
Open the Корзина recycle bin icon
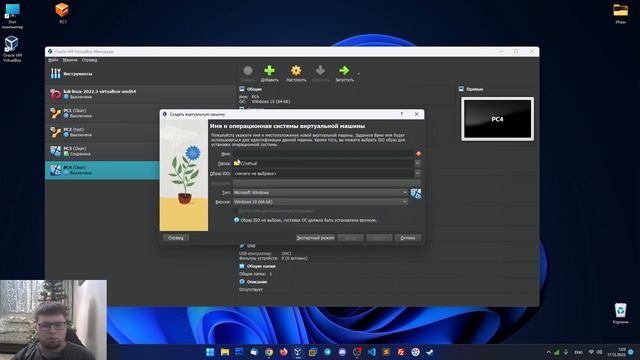point(620,313)
